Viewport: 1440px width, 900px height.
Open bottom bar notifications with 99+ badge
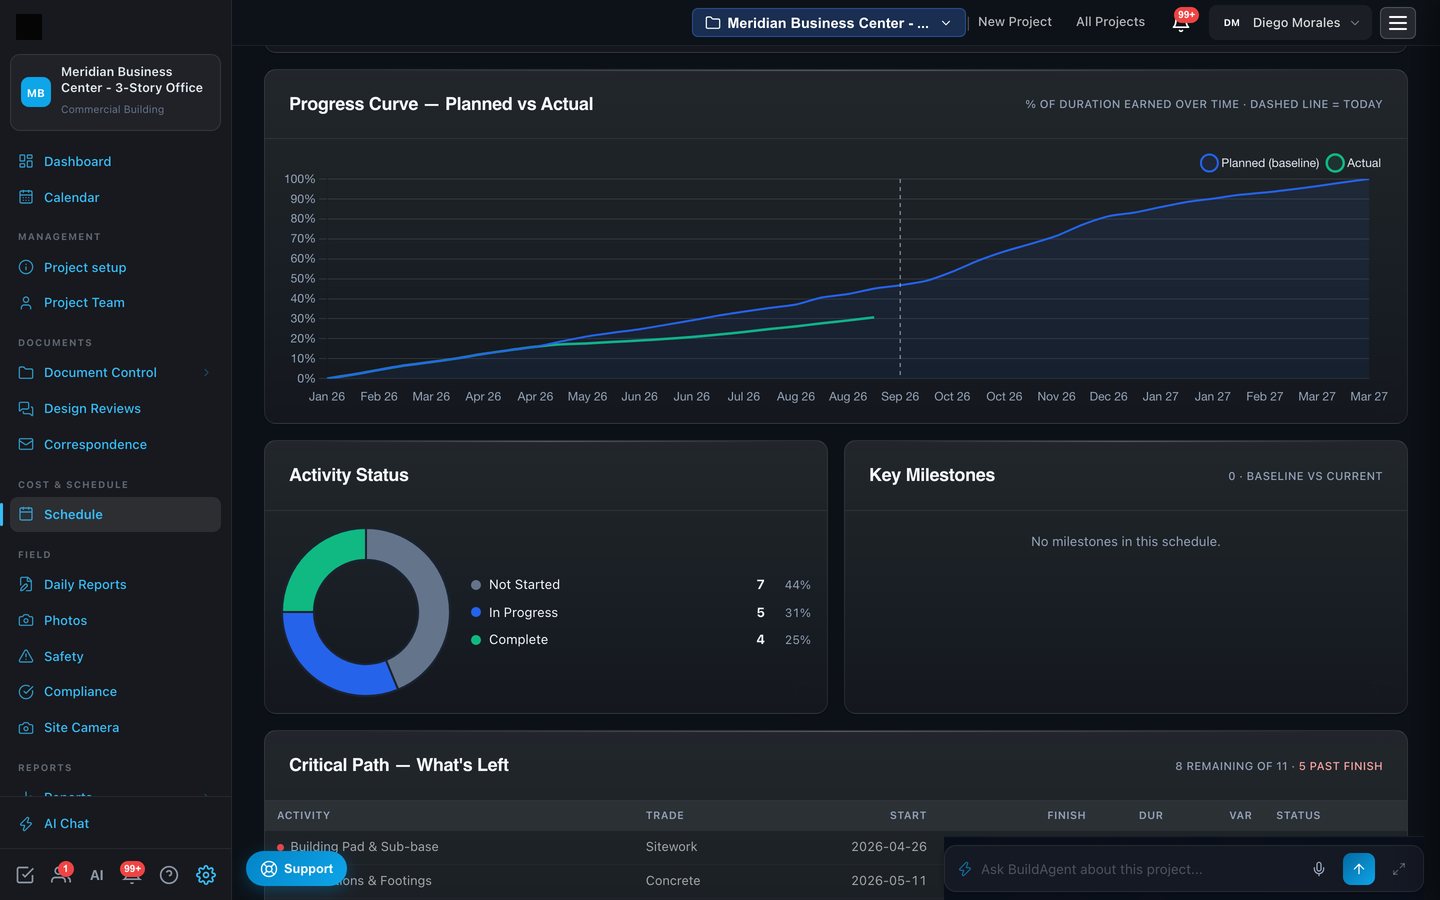pos(132,873)
